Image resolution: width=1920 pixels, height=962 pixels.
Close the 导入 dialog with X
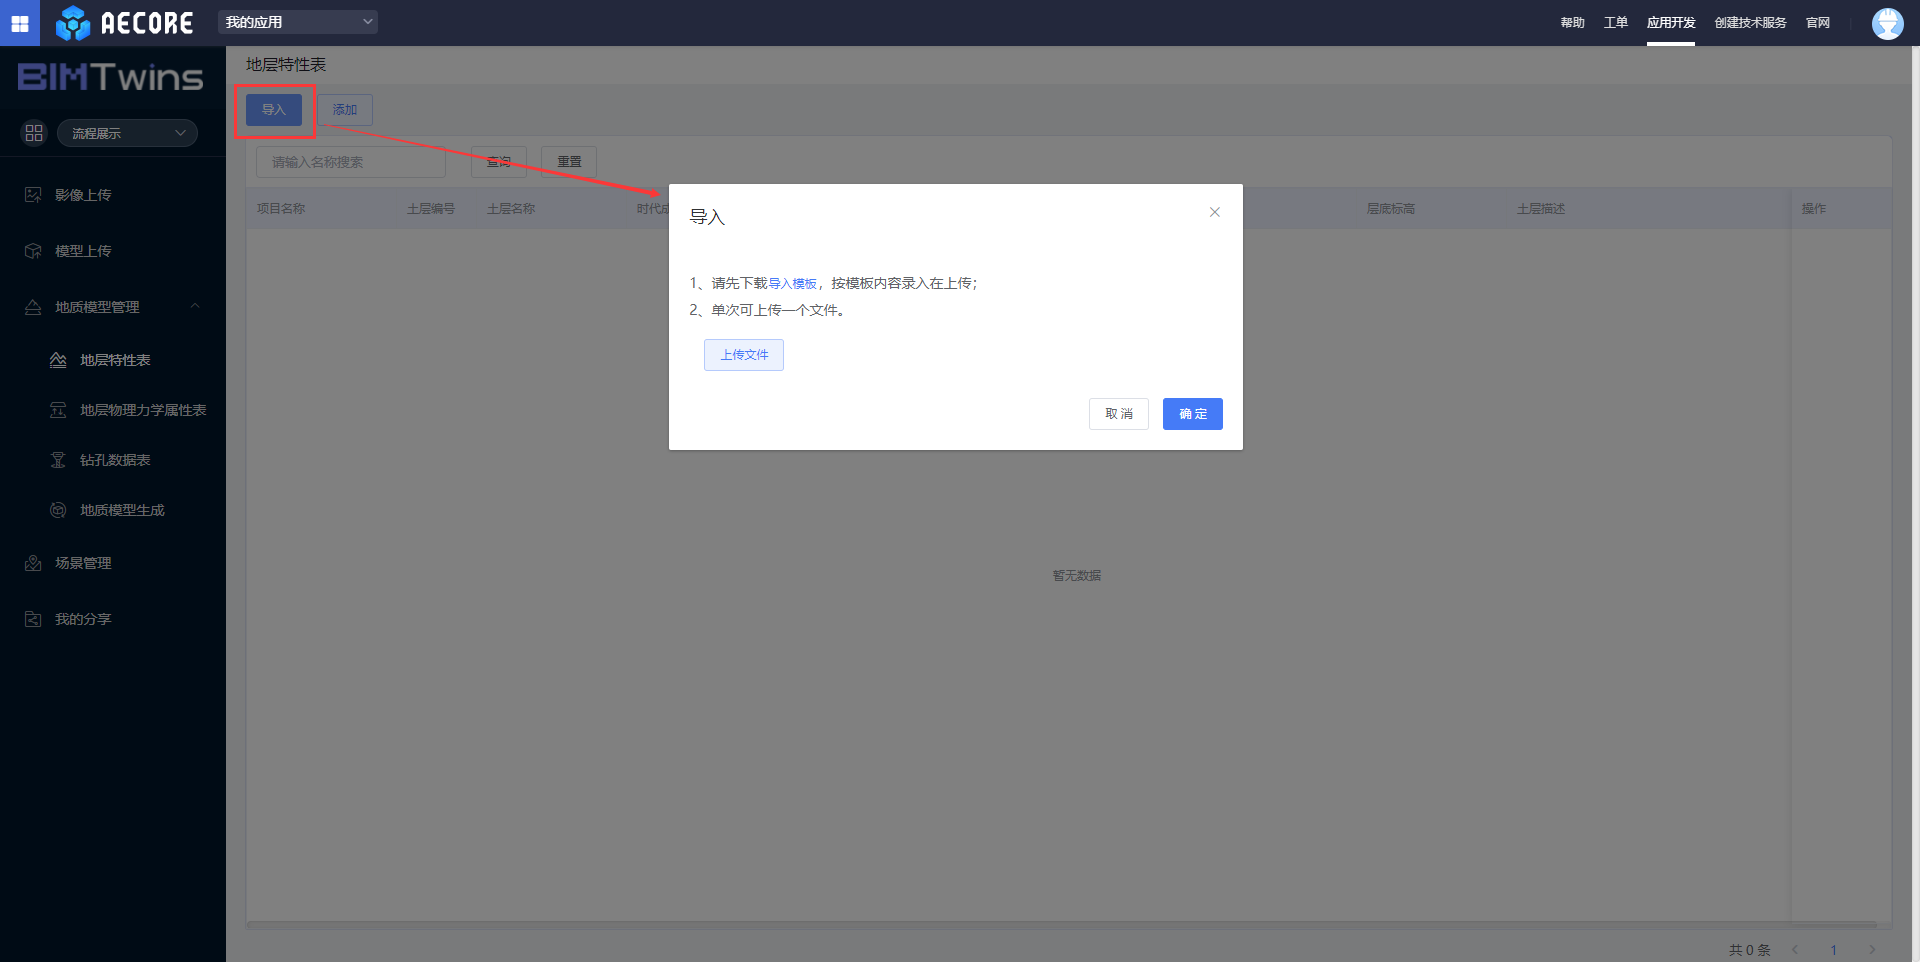[x=1214, y=212]
